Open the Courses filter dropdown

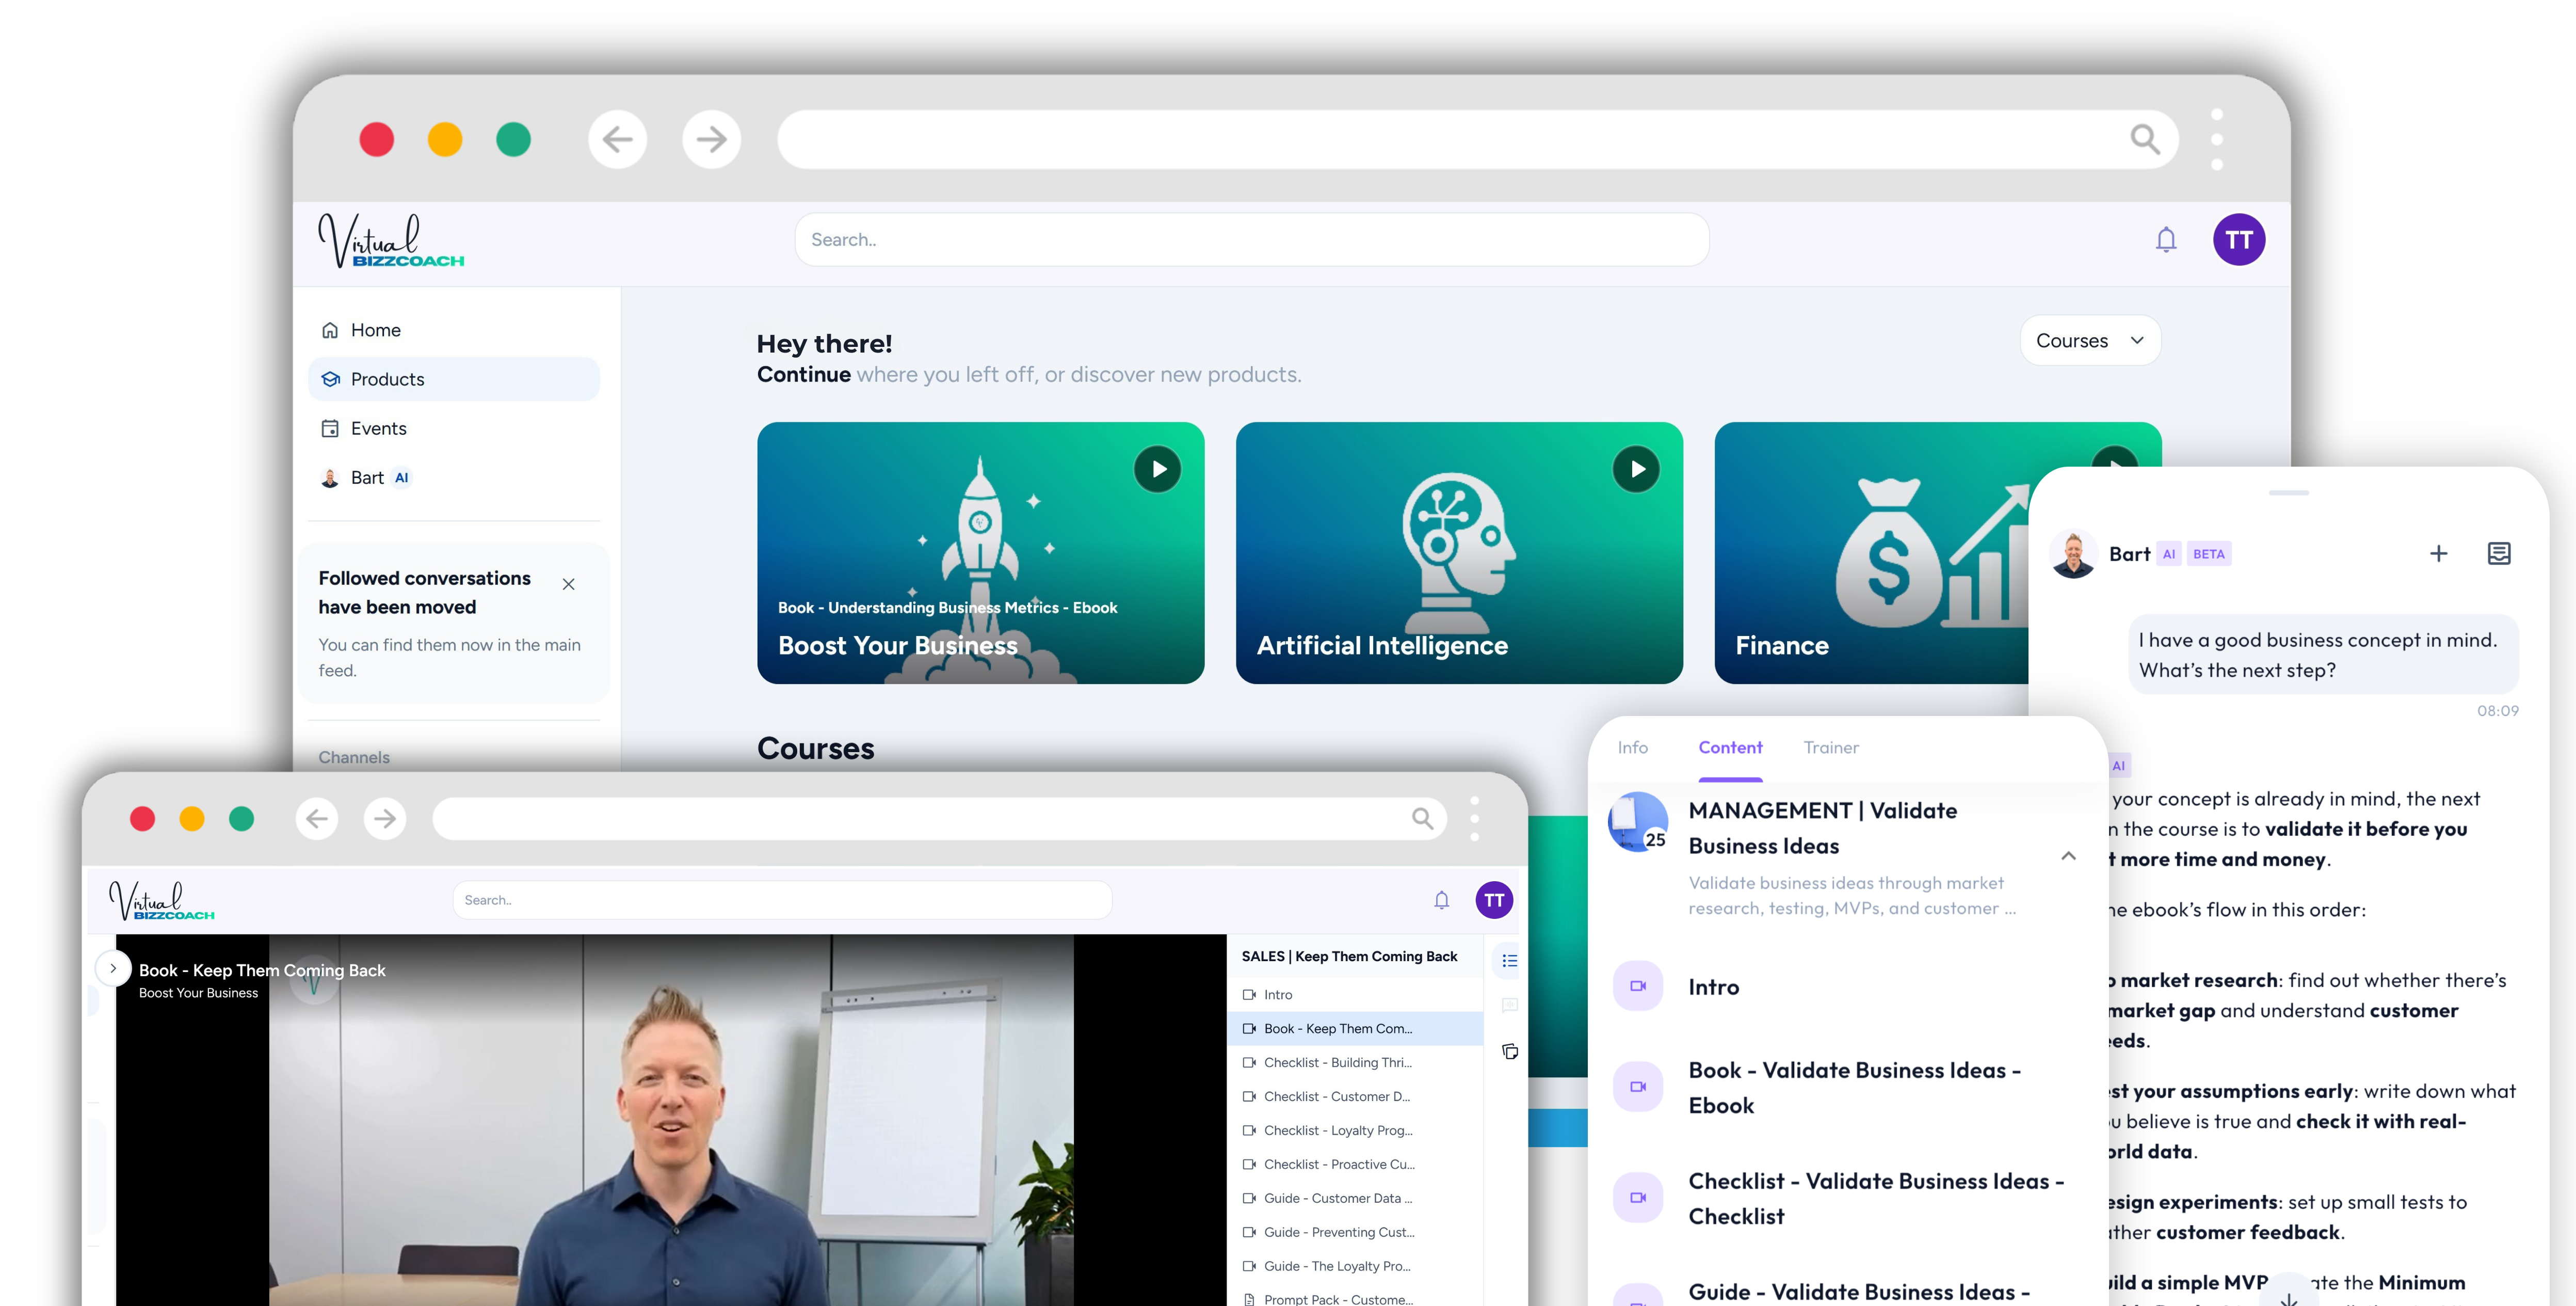click(2090, 341)
